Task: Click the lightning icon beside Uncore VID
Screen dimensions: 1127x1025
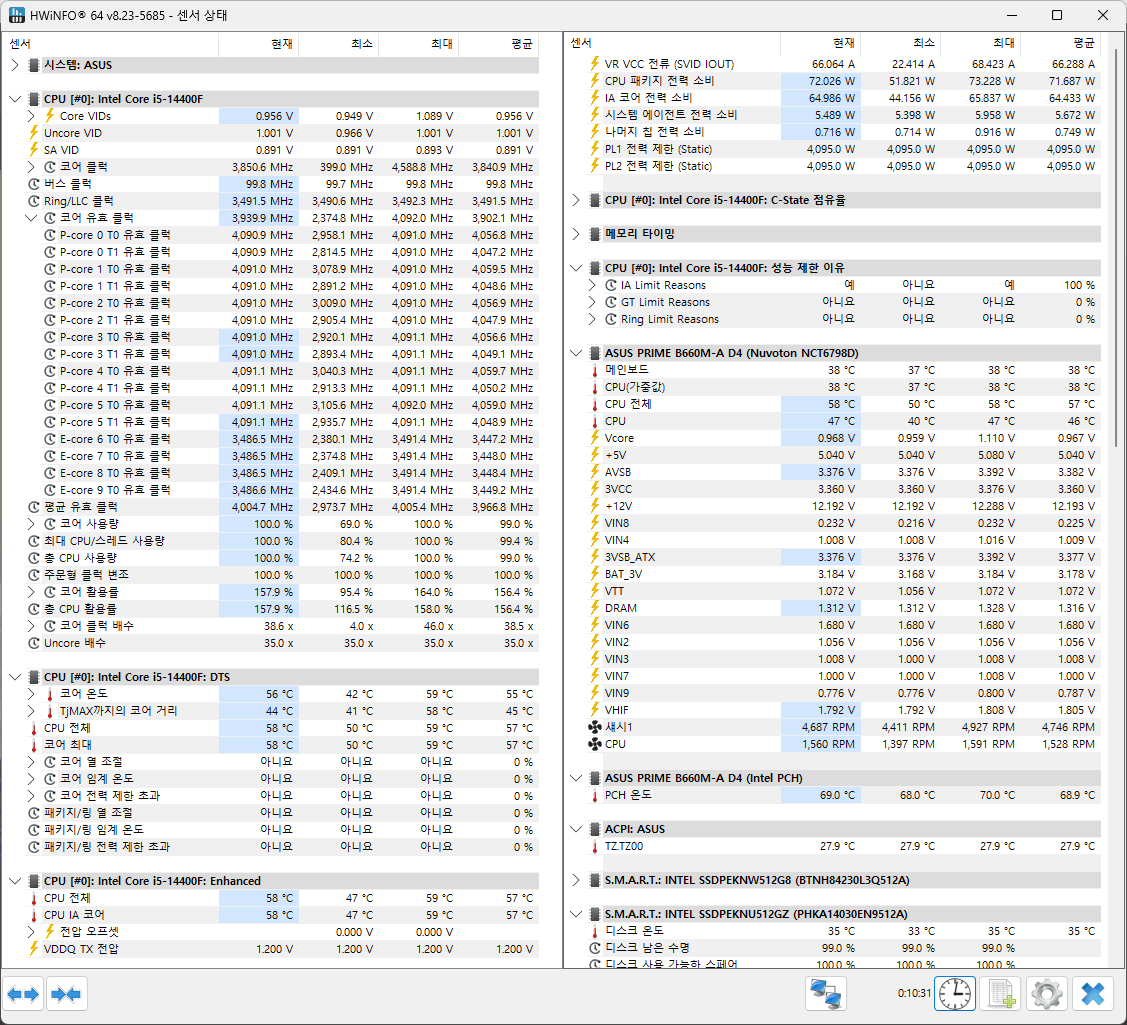Action: coord(33,133)
